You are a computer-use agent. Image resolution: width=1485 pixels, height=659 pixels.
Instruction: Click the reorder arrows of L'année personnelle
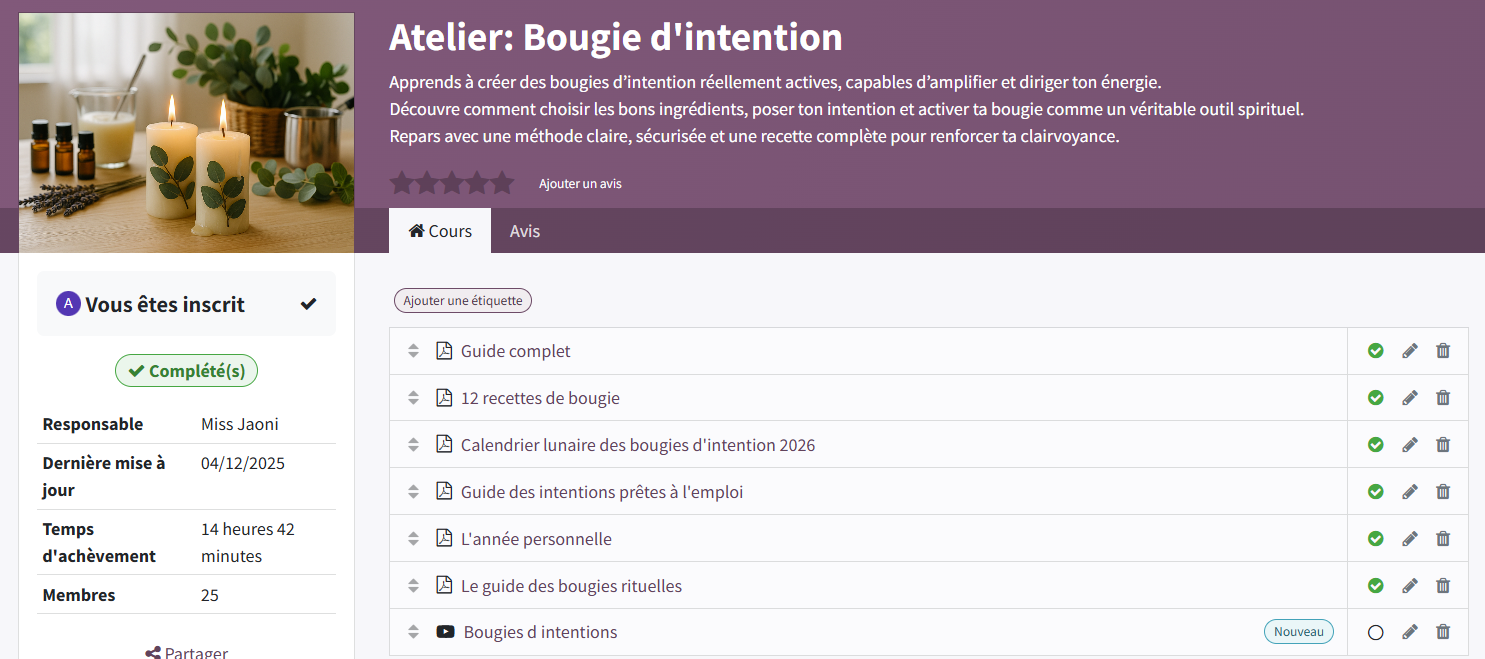click(413, 539)
